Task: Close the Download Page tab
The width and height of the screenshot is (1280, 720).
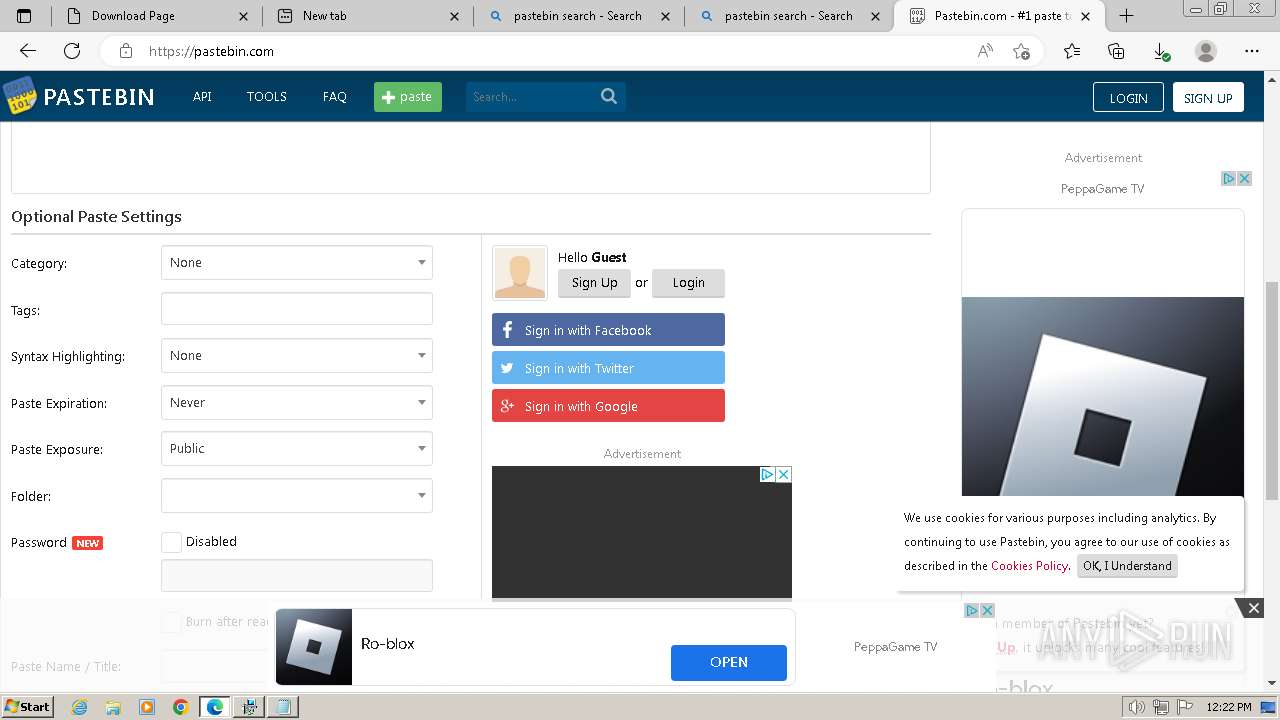Action: point(244,16)
